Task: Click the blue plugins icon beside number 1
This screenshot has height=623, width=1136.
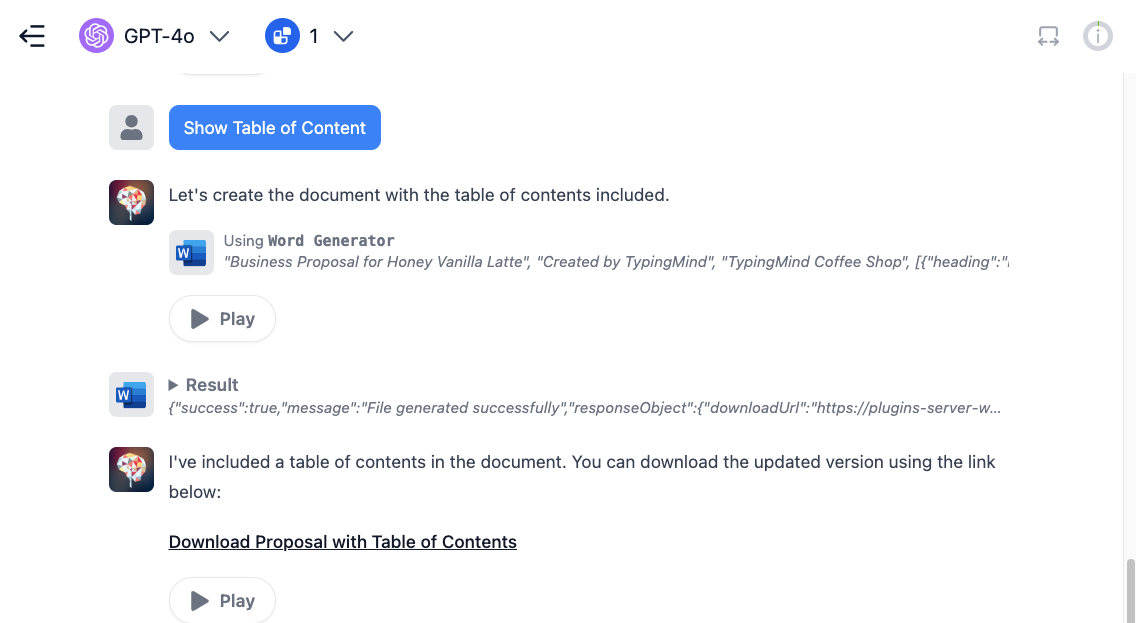Action: click(x=283, y=35)
